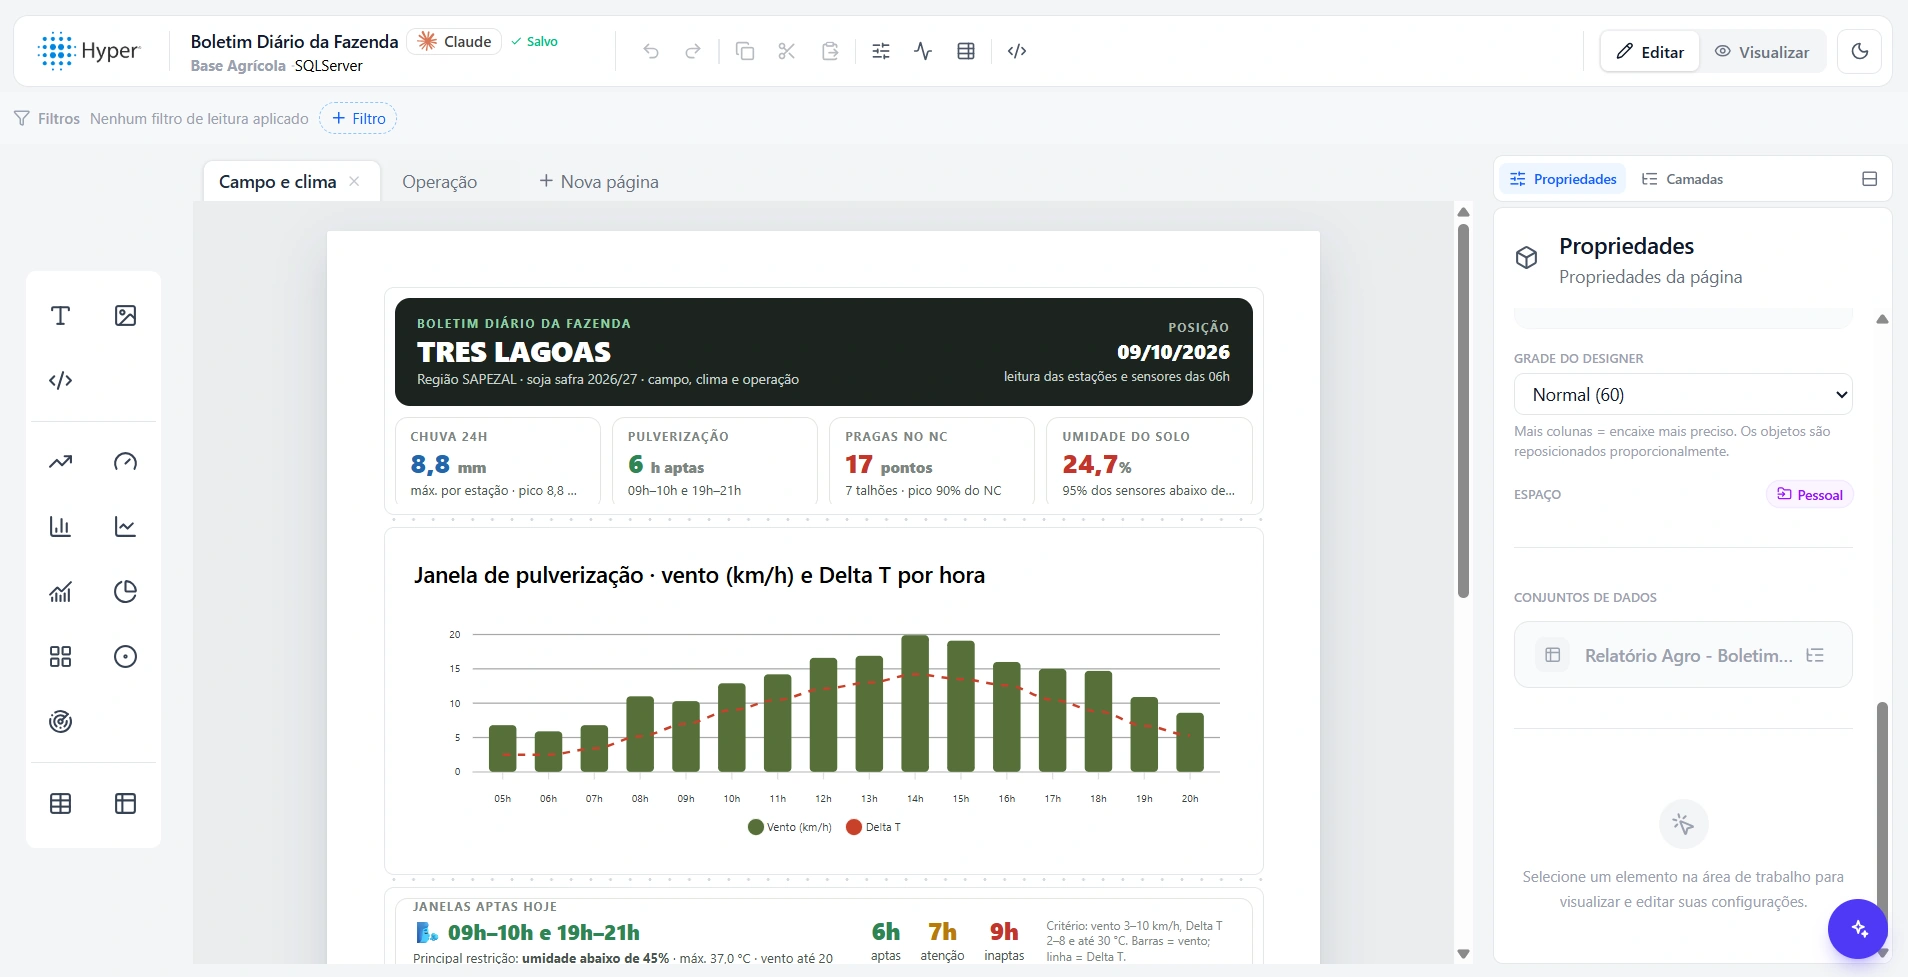Insert a bar chart from the palette
The height and width of the screenshot is (977, 1908).
(60, 527)
